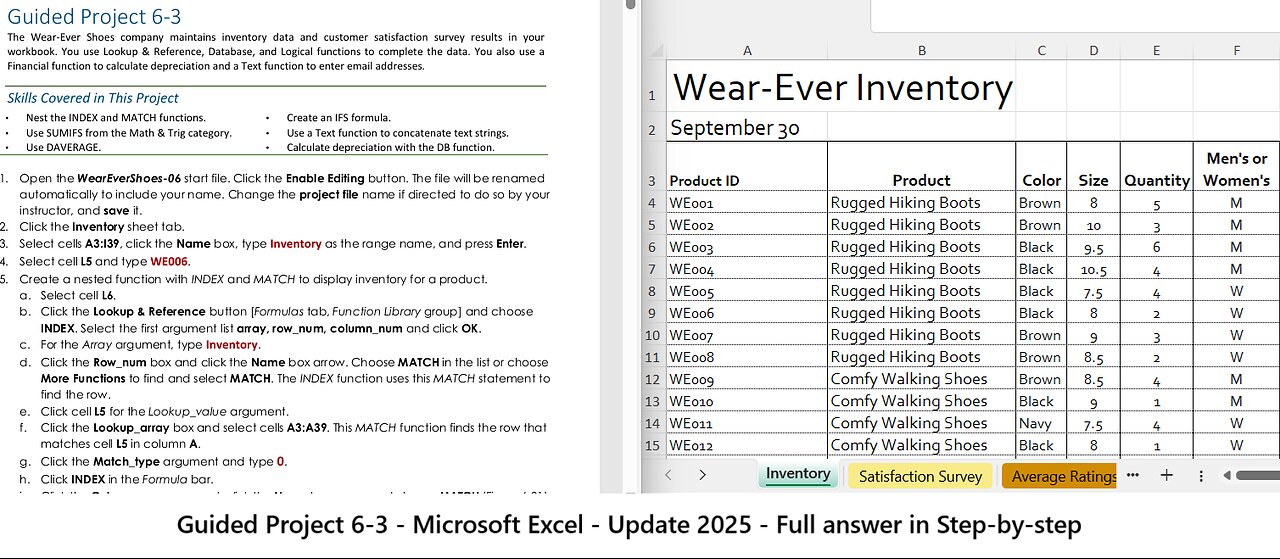
Task: Show hidden sheet tabs via the ellipsis
Action: pyautogui.click(x=1133, y=475)
